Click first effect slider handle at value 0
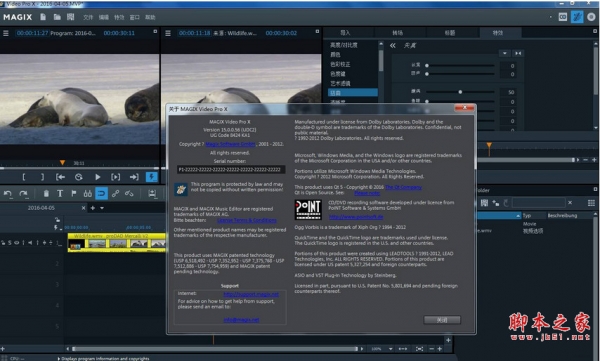The height and width of the screenshot is (361, 600). coord(427,65)
